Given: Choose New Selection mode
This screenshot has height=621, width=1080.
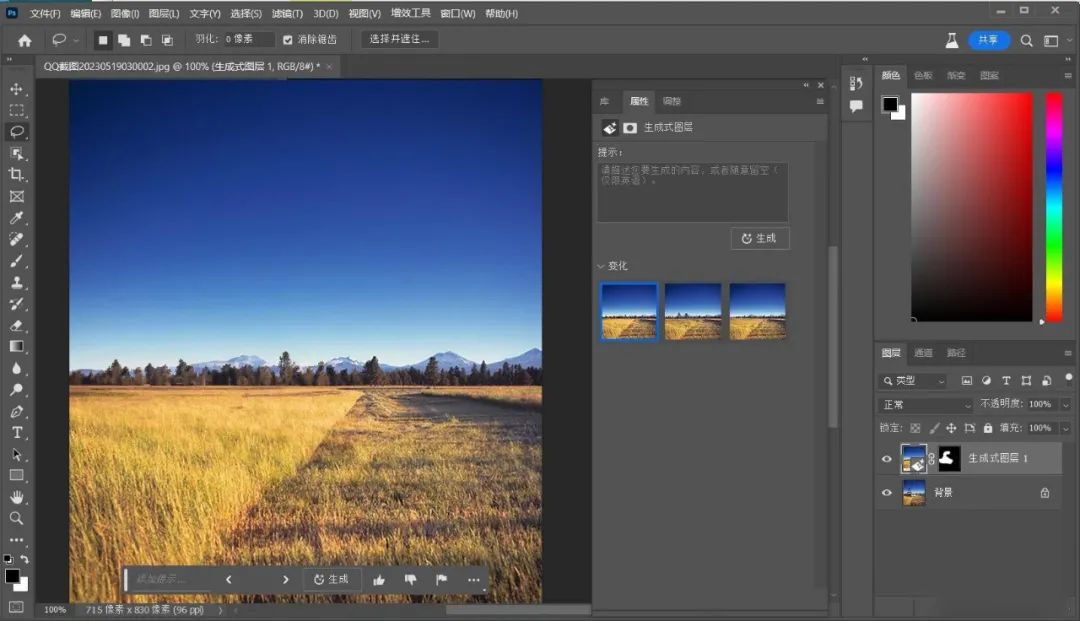Looking at the screenshot, I should (103, 40).
